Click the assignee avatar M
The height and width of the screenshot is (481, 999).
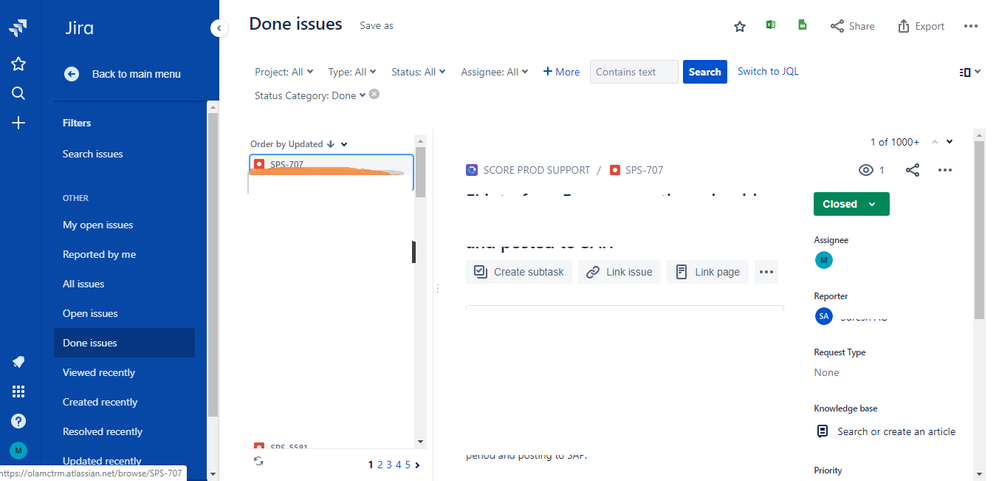[823, 260]
